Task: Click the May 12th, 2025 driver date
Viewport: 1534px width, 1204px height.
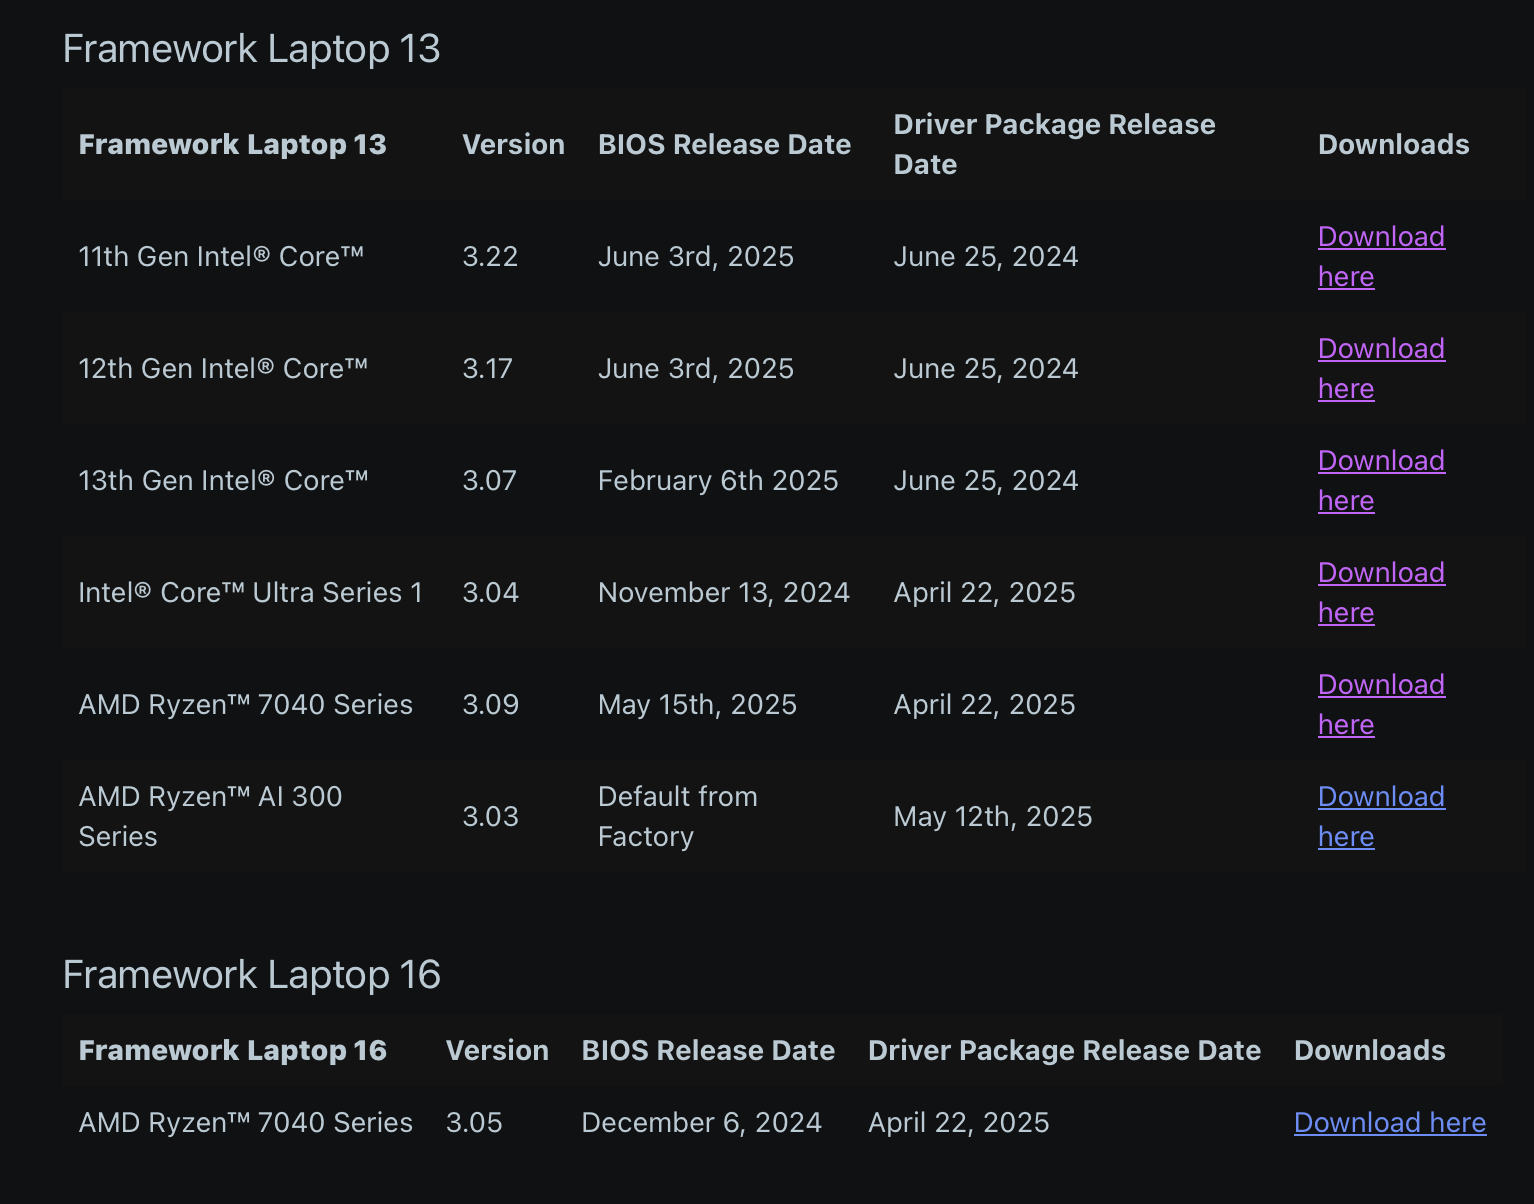Action: coord(992,817)
